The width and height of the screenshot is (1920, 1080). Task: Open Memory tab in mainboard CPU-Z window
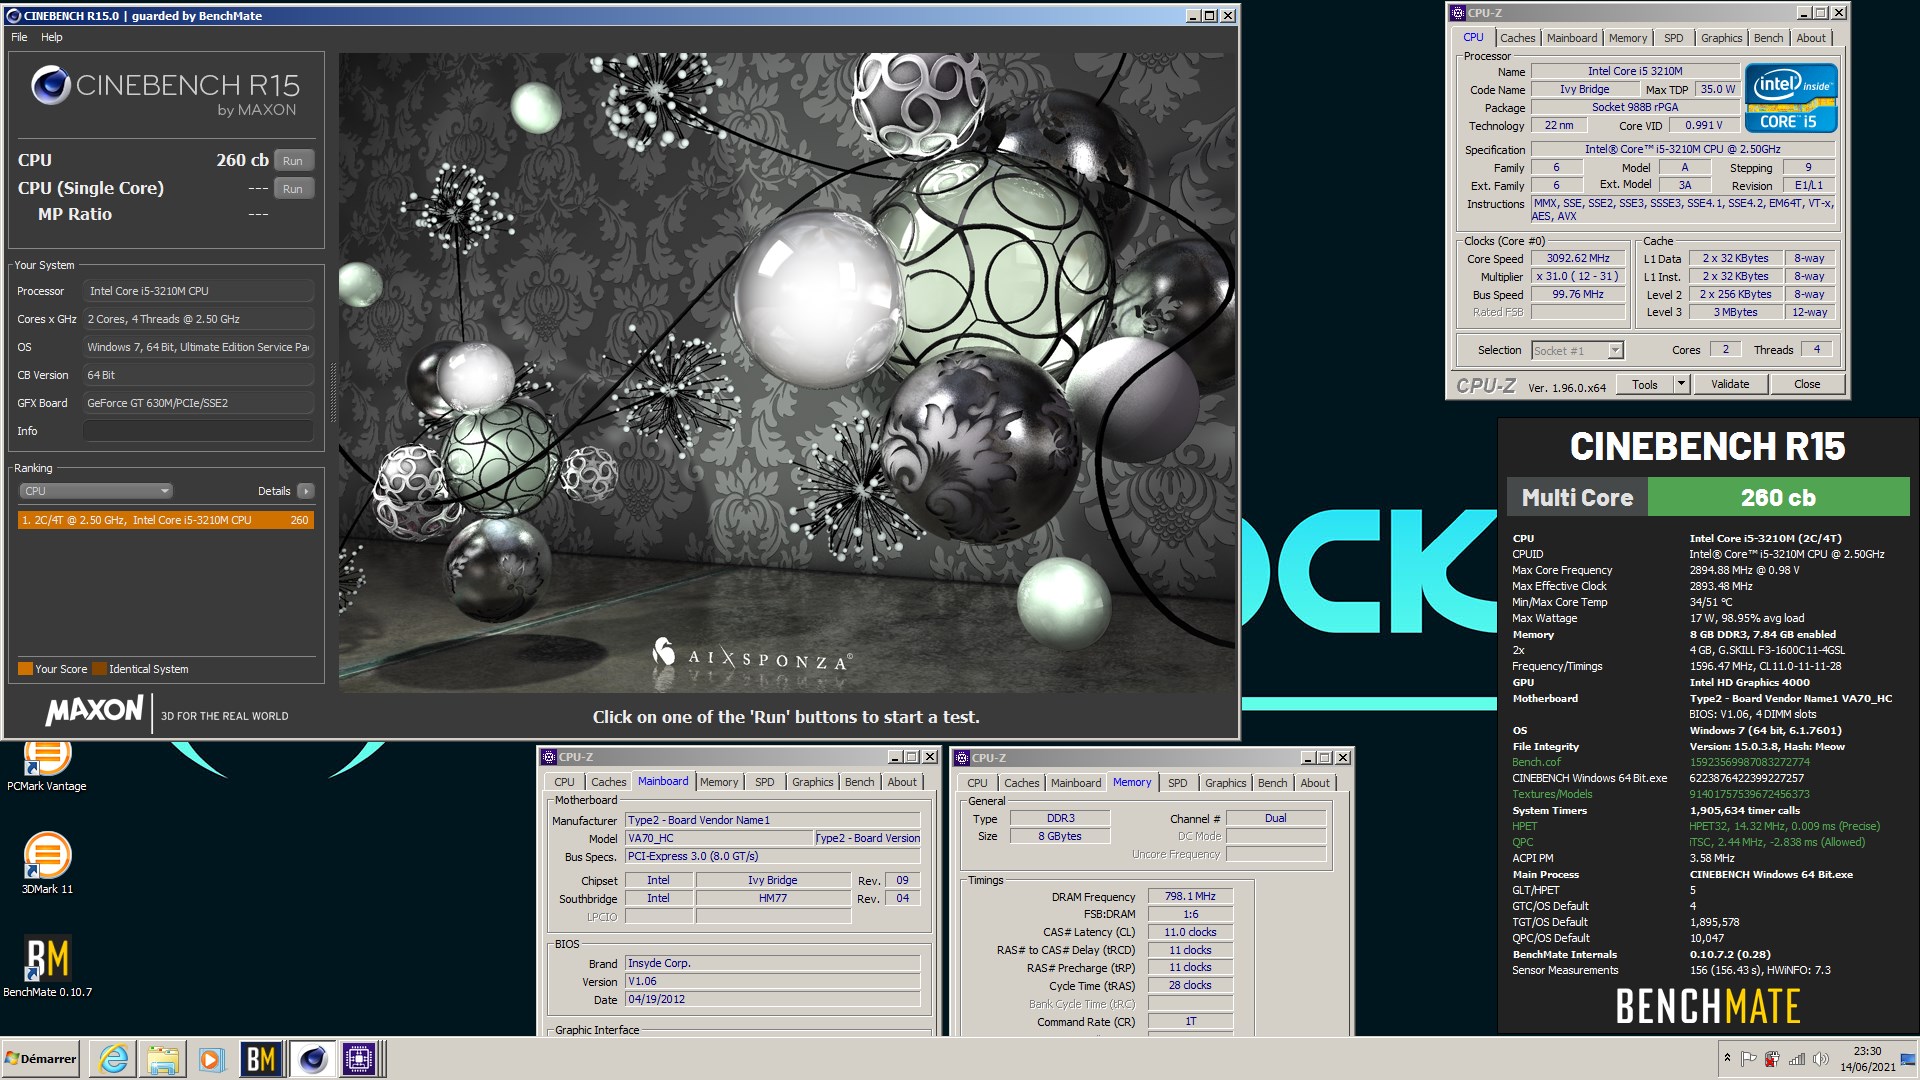click(719, 782)
